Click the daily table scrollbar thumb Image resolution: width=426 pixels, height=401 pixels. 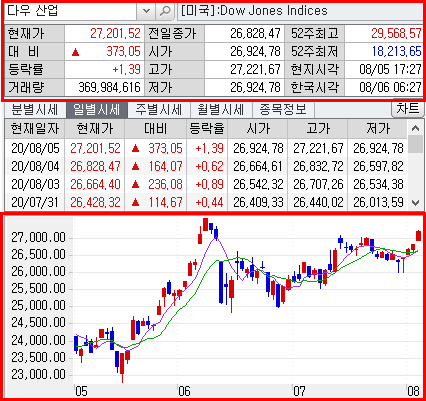coord(415,144)
